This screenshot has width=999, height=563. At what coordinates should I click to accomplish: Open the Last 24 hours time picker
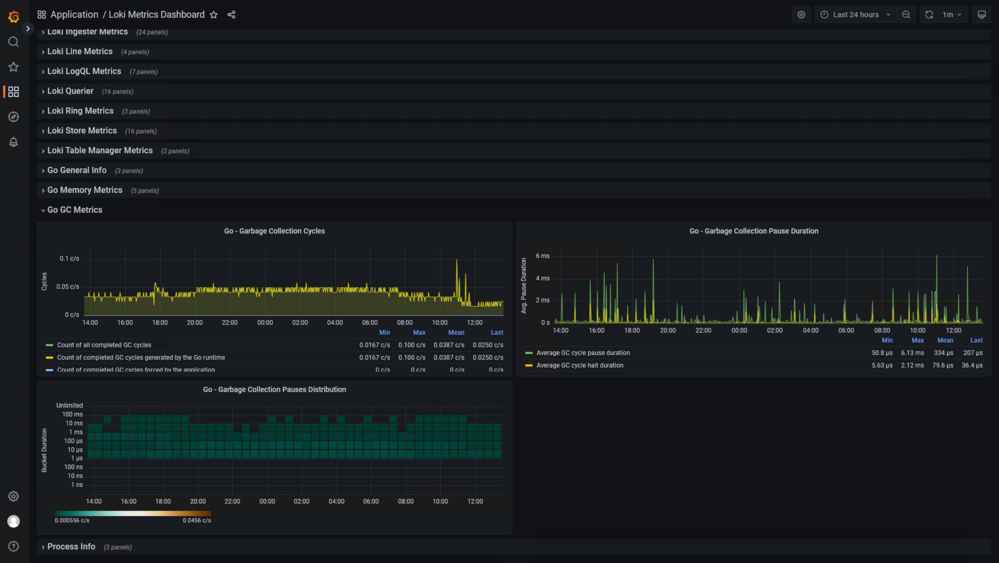(x=856, y=15)
